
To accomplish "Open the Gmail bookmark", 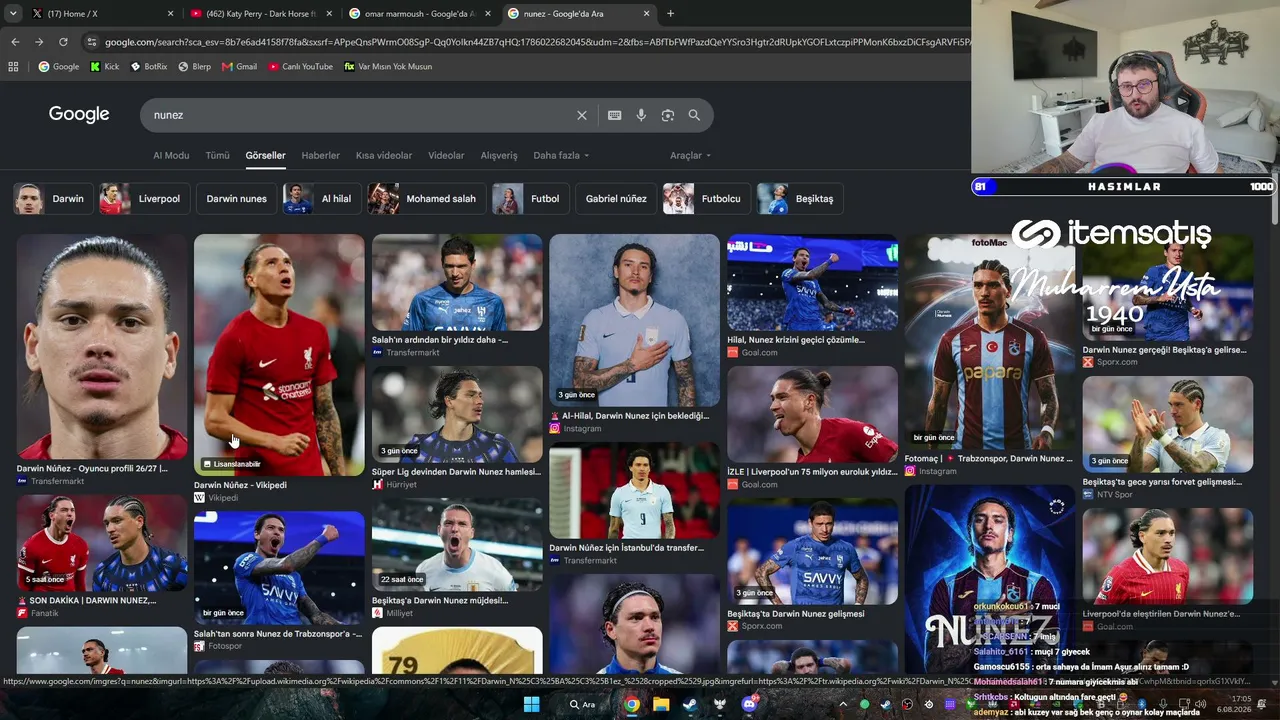I will (239, 67).
